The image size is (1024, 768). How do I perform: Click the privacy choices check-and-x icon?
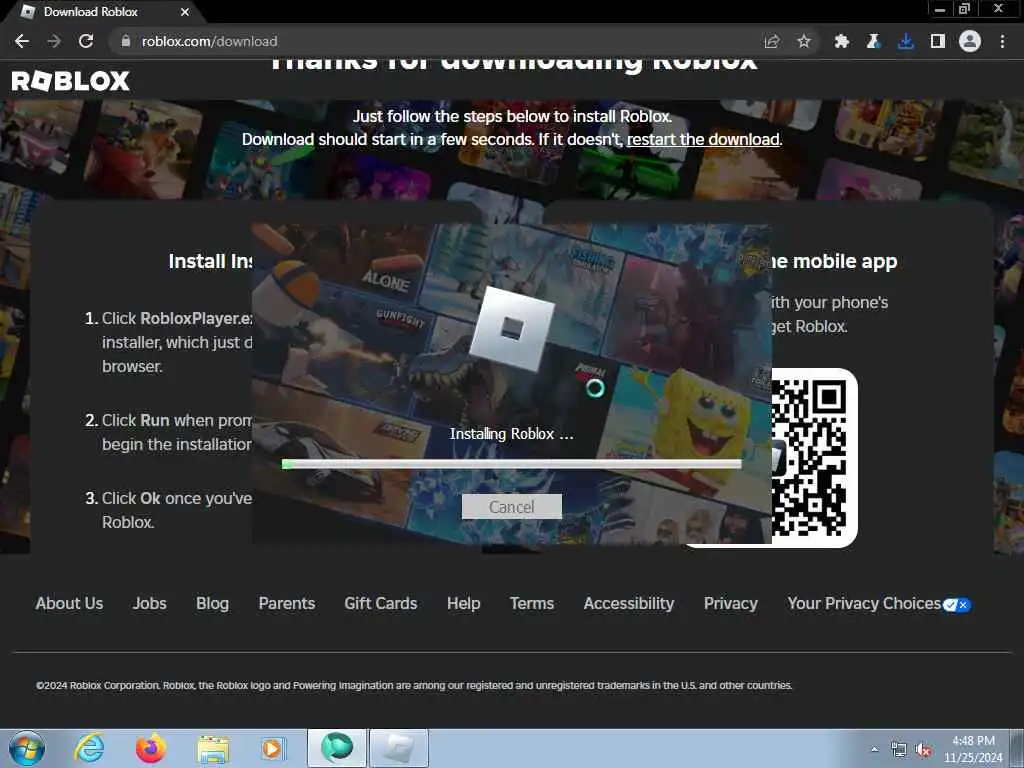click(957, 605)
